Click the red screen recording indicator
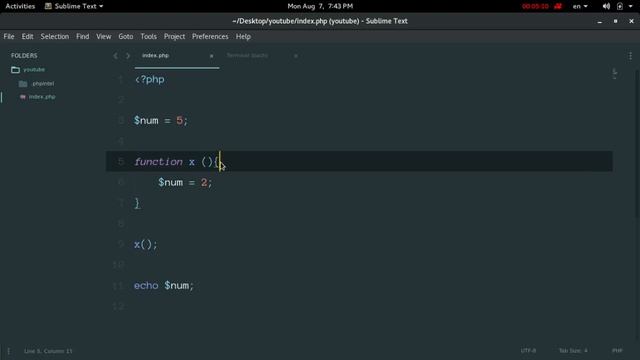 542,6
